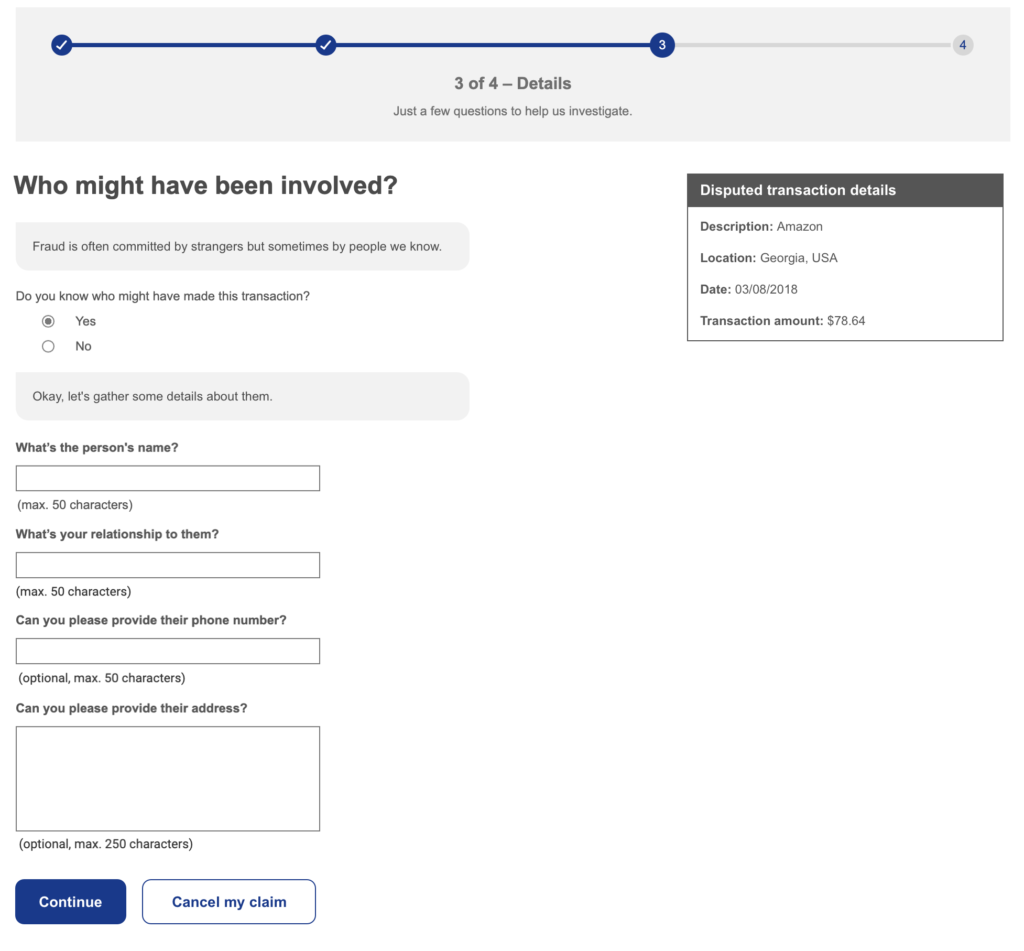
Task: Click the '3 of 4 – Details' heading
Action: pyautogui.click(x=513, y=84)
